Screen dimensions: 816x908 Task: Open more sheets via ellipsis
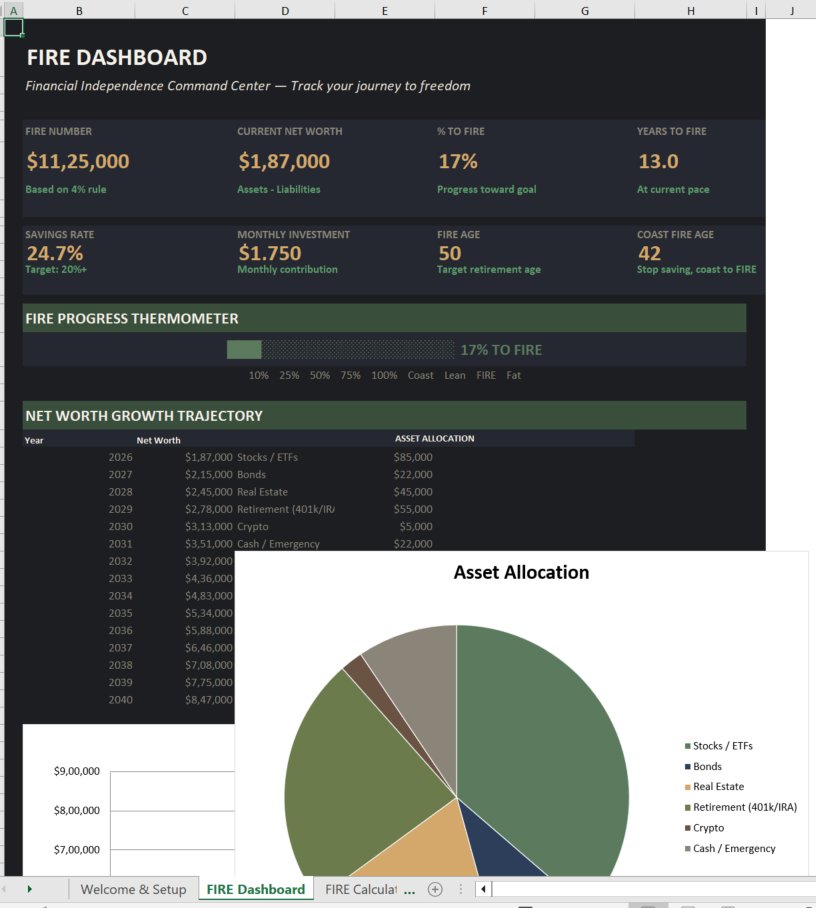(409, 890)
